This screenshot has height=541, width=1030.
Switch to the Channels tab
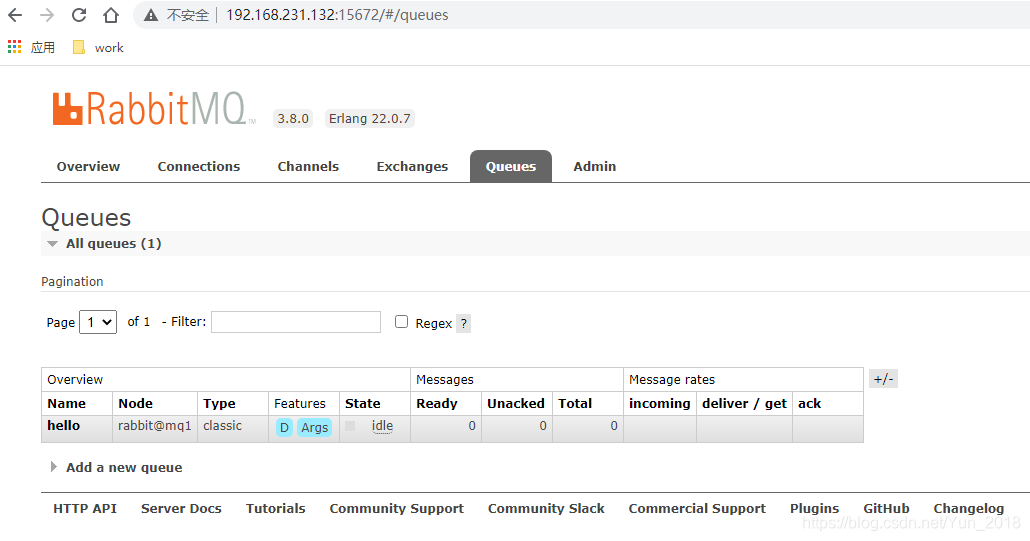coord(308,167)
